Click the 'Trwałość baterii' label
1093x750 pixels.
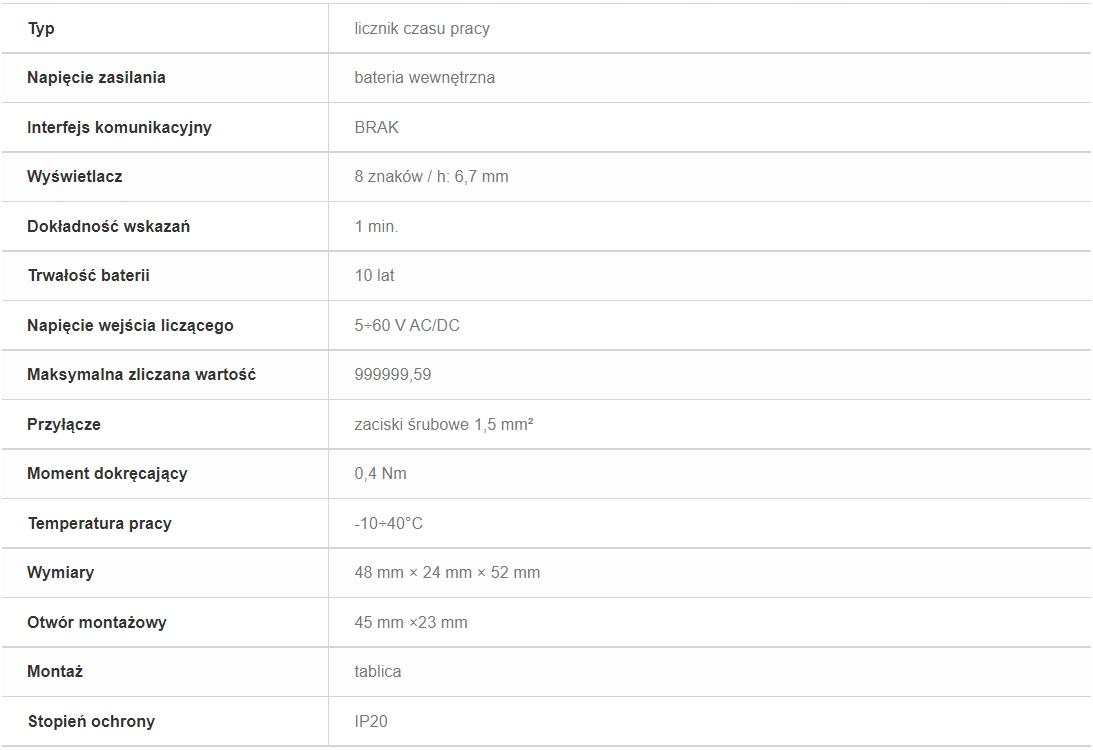89,276
